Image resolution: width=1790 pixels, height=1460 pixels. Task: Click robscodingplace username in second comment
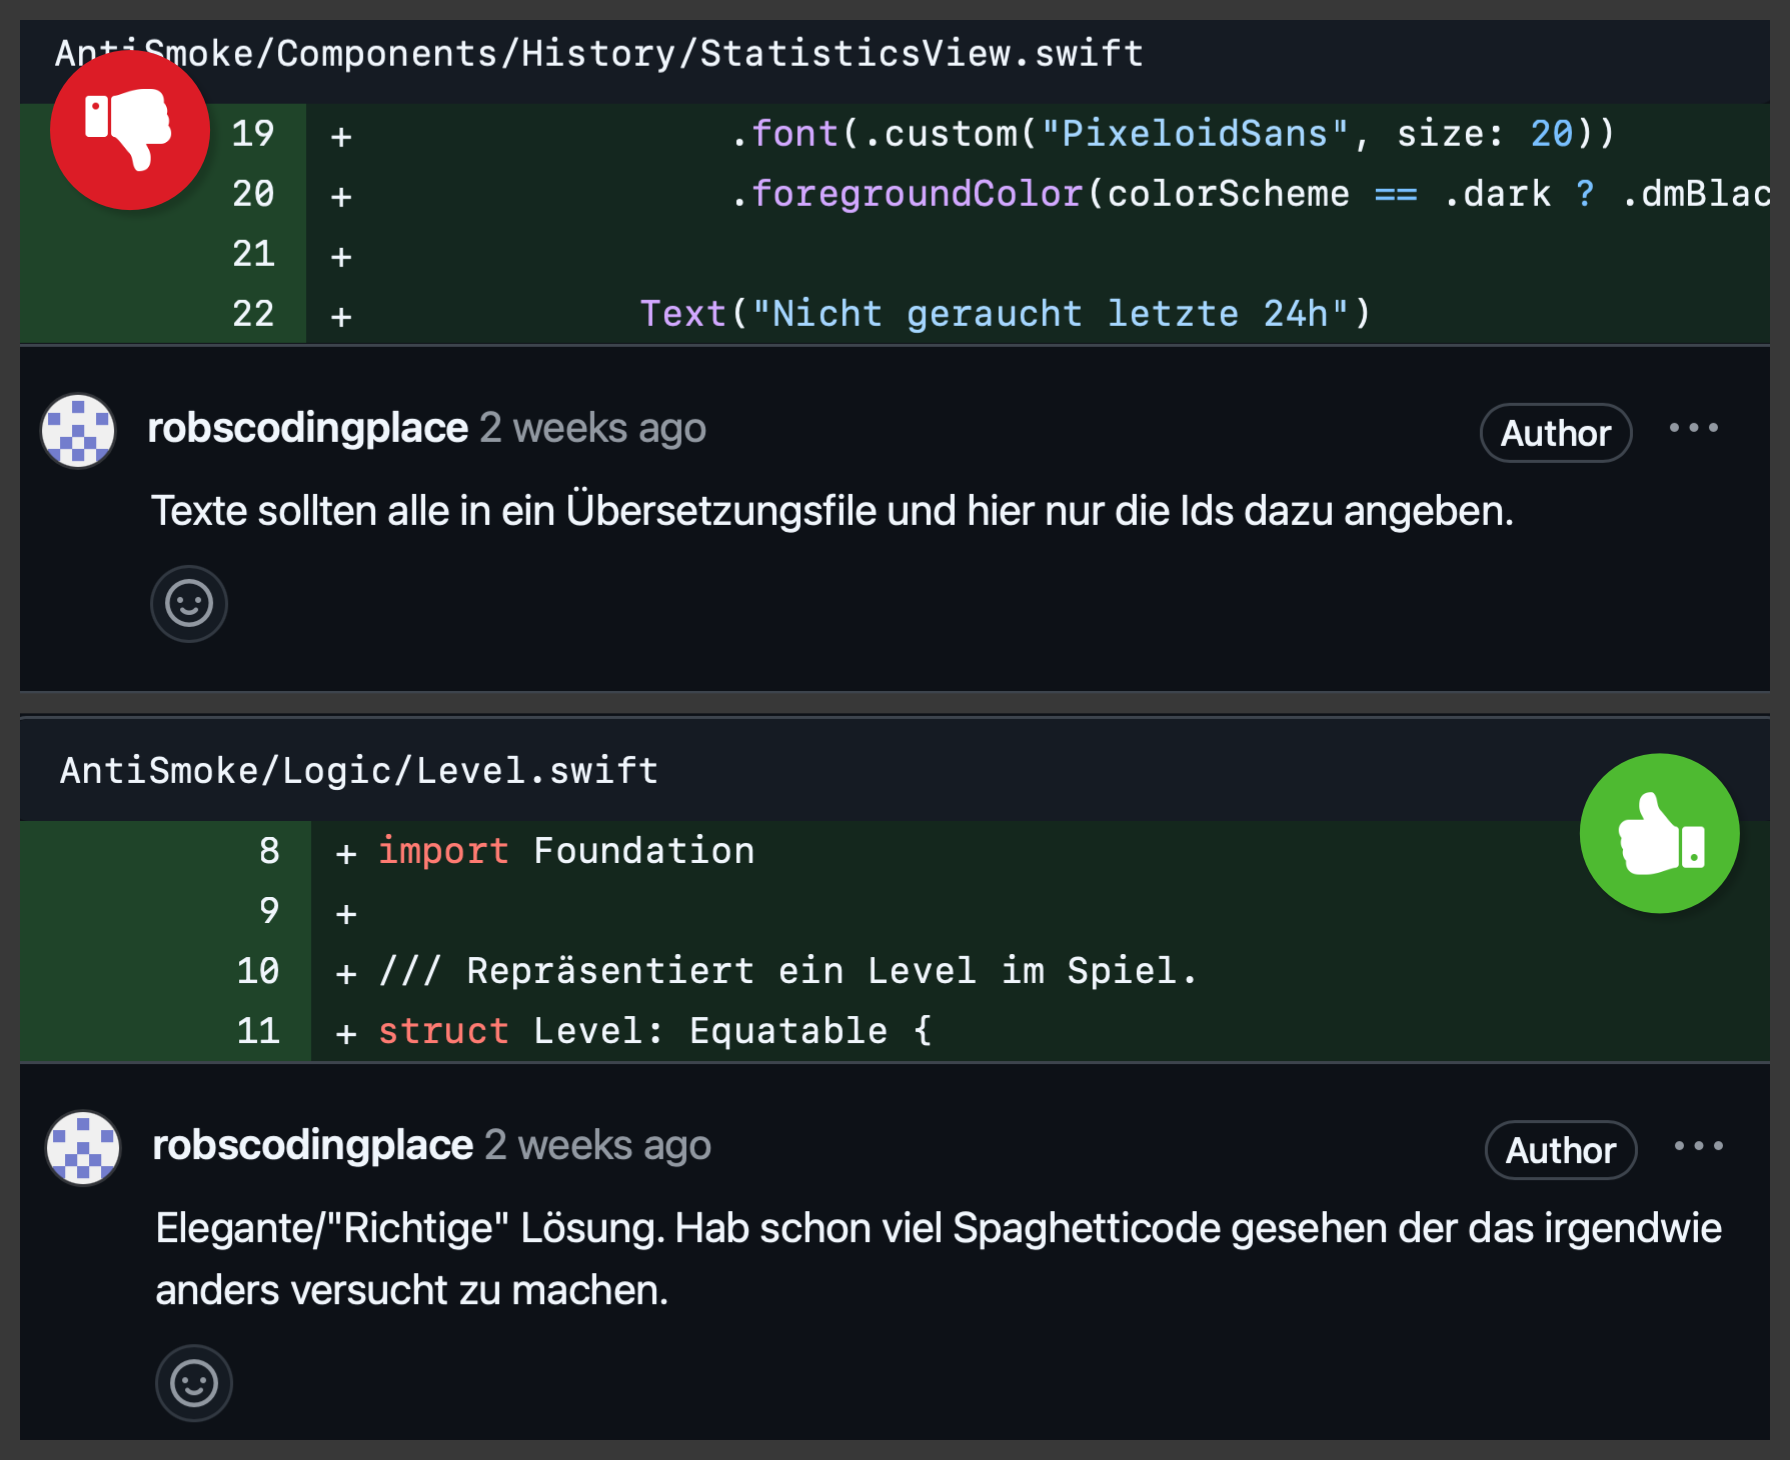click(312, 1145)
